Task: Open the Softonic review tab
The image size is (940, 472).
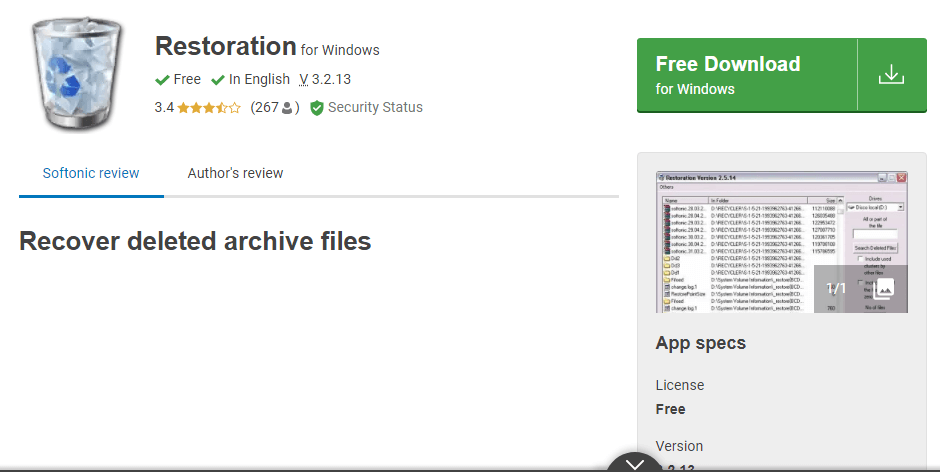Action: 91,173
